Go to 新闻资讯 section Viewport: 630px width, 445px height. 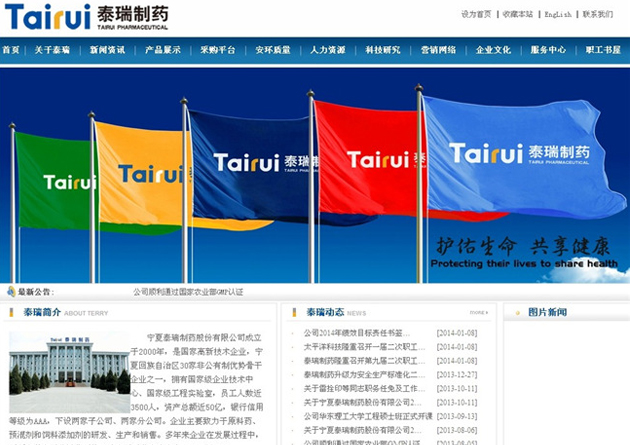pyautogui.click(x=107, y=50)
